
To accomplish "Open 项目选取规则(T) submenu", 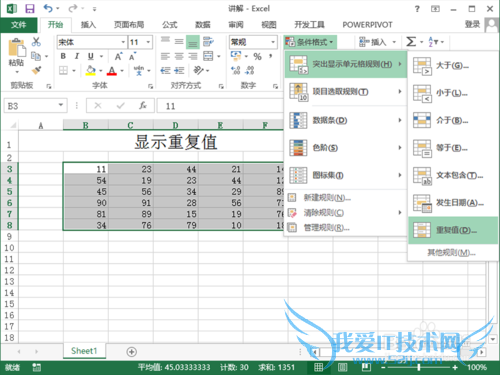I will 346,92.
